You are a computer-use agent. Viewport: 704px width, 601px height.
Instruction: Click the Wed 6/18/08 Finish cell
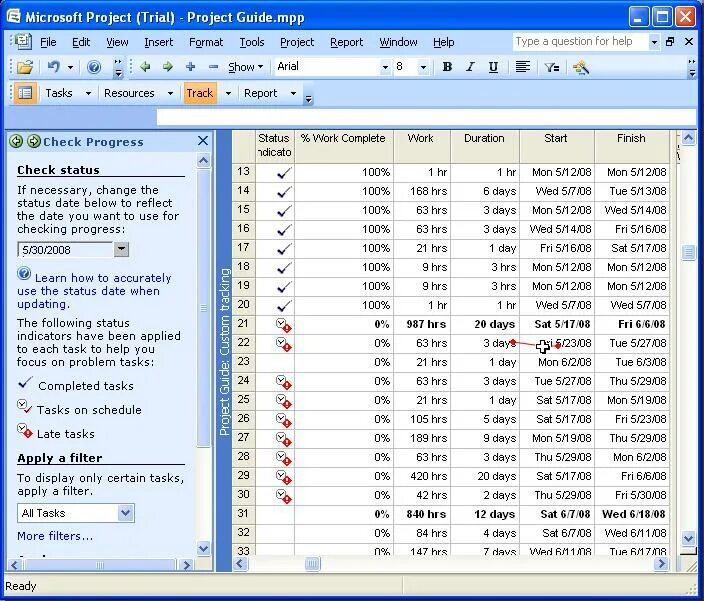(632, 514)
